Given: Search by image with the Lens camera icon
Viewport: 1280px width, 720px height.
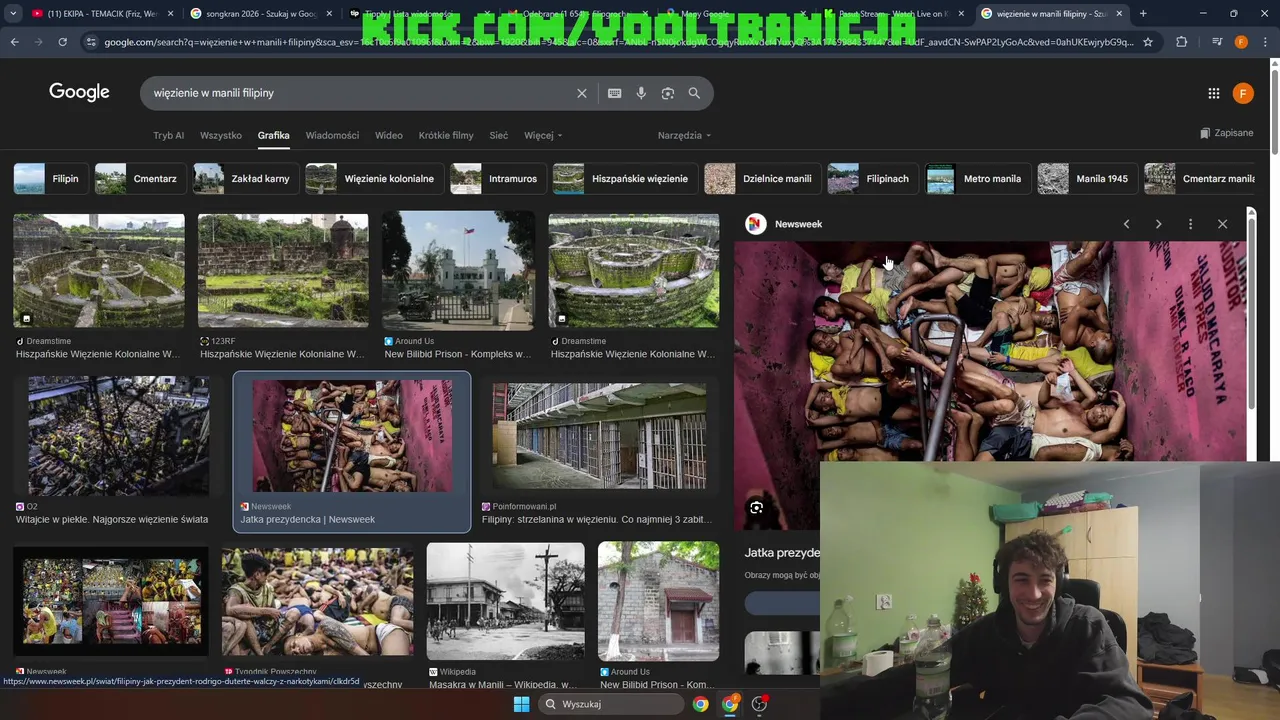Looking at the screenshot, I should point(668,93).
